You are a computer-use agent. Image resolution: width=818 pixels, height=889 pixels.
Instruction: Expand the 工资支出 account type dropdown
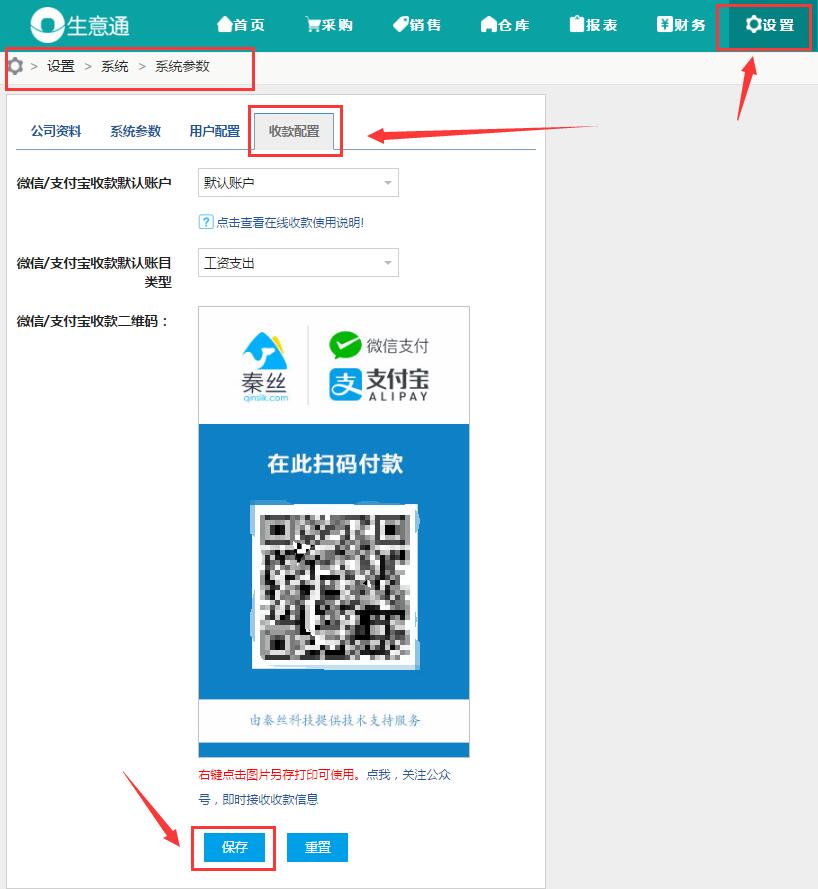pos(298,263)
